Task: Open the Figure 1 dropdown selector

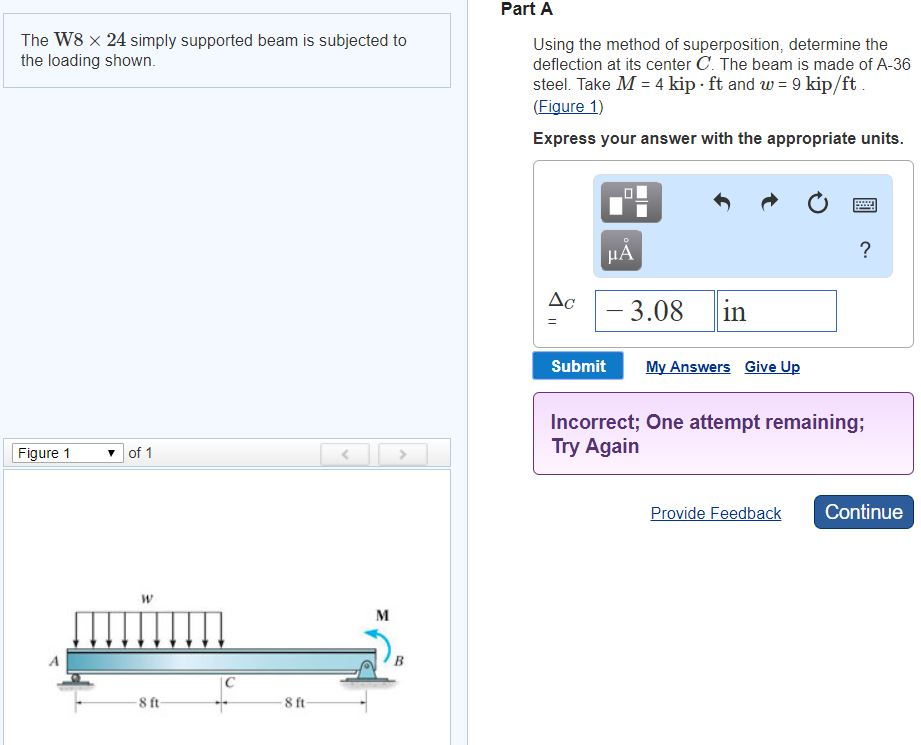Action: (x=67, y=453)
